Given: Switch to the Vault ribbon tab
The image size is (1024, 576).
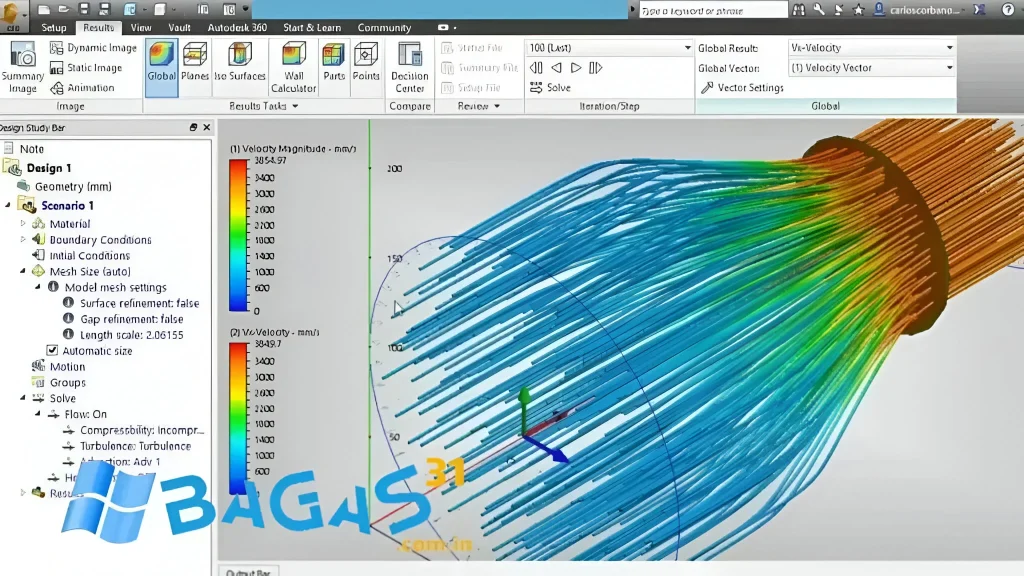Looking at the screenshot, I should pyautogui.click(x=179, y=27).
